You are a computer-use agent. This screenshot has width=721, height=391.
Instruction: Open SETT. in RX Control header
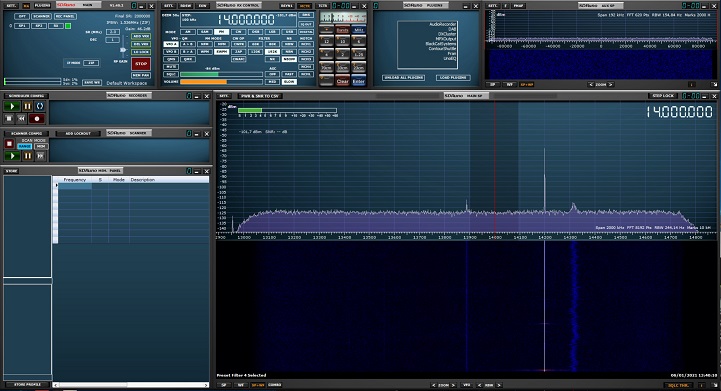(169, 6)
